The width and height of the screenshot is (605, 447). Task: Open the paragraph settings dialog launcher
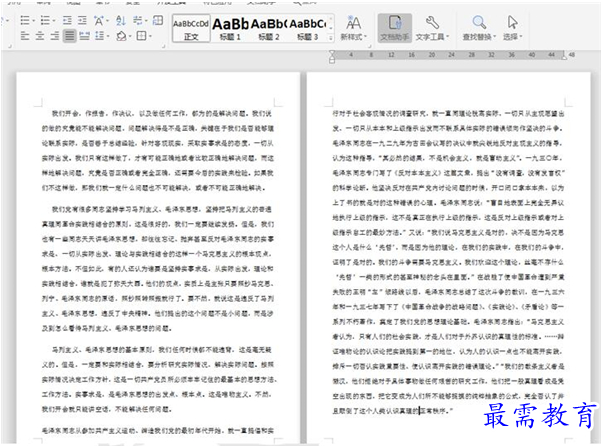(164, 46)
